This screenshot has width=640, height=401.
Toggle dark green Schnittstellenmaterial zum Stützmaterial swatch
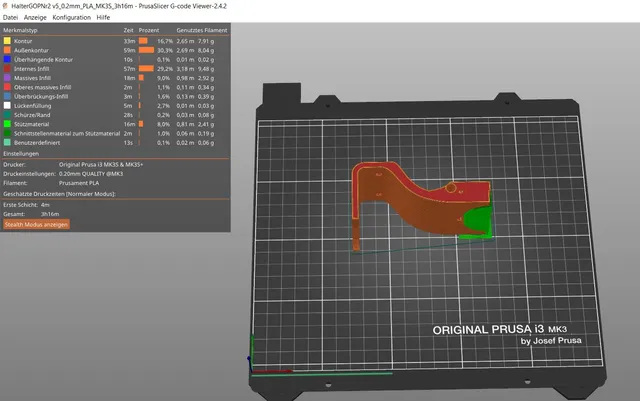point(7,134)
